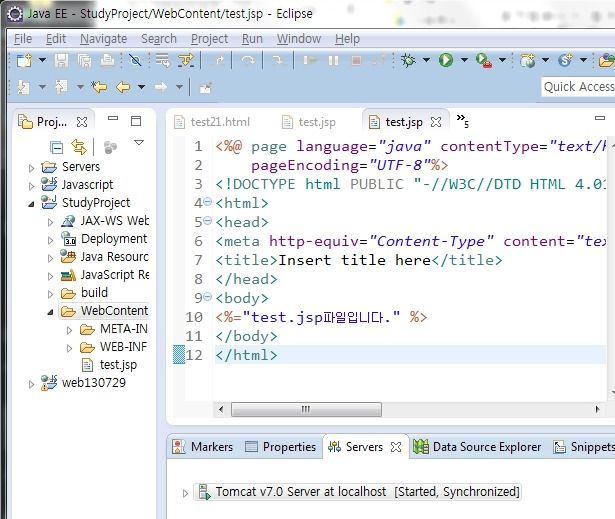Viewport: 615px width, 519px height.
Task: Click the Terminate (stop) icon
Action: pos(356,60)
